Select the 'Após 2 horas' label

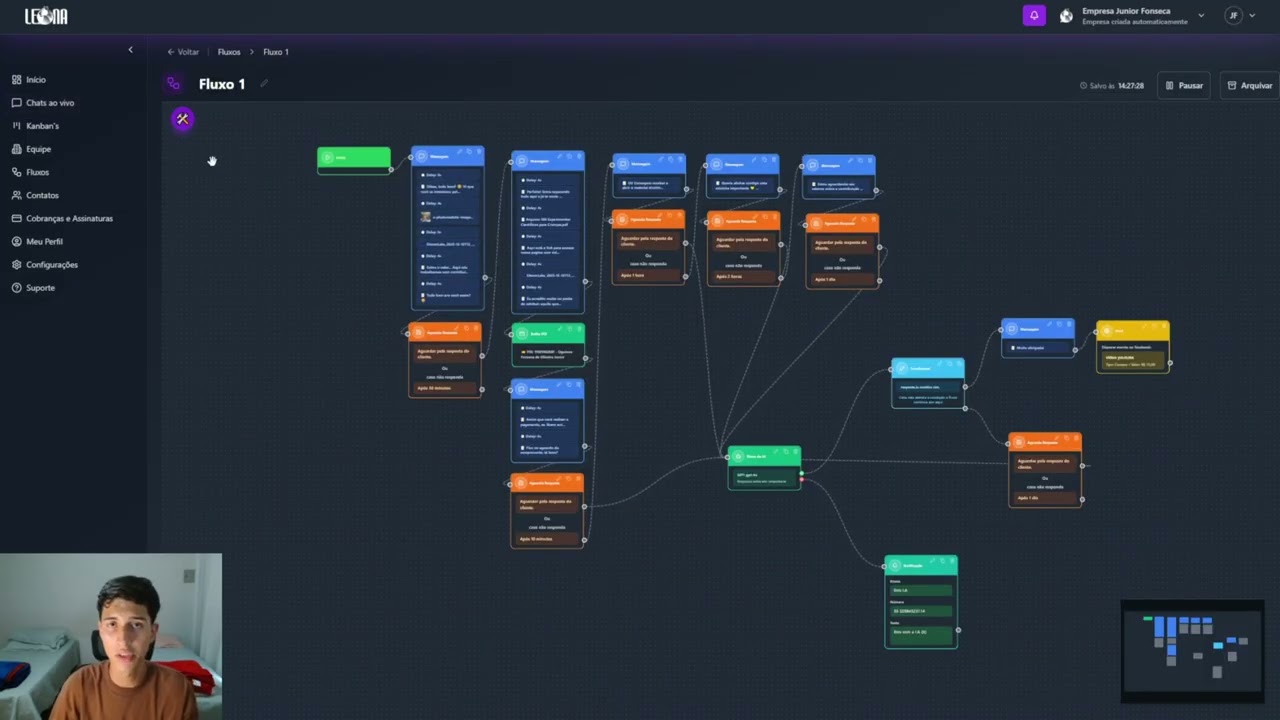(729, 277)
